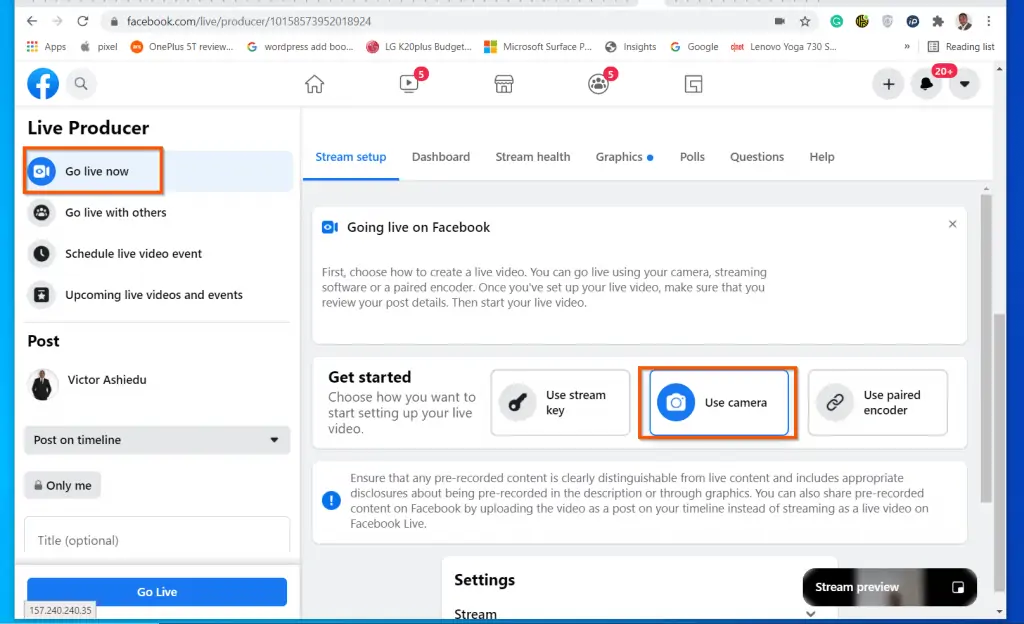Choose Use paired encoder option
1024x624 pixels.
878,403
